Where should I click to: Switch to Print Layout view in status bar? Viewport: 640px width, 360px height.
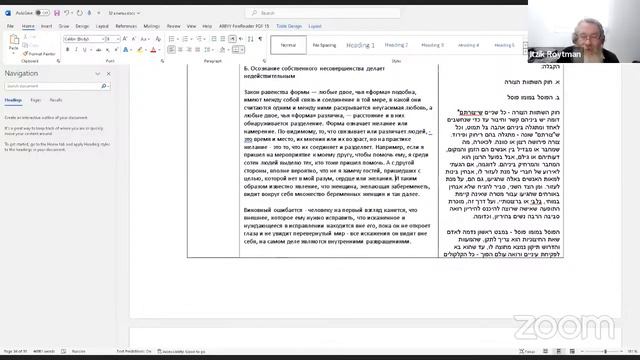coord(559,351)
